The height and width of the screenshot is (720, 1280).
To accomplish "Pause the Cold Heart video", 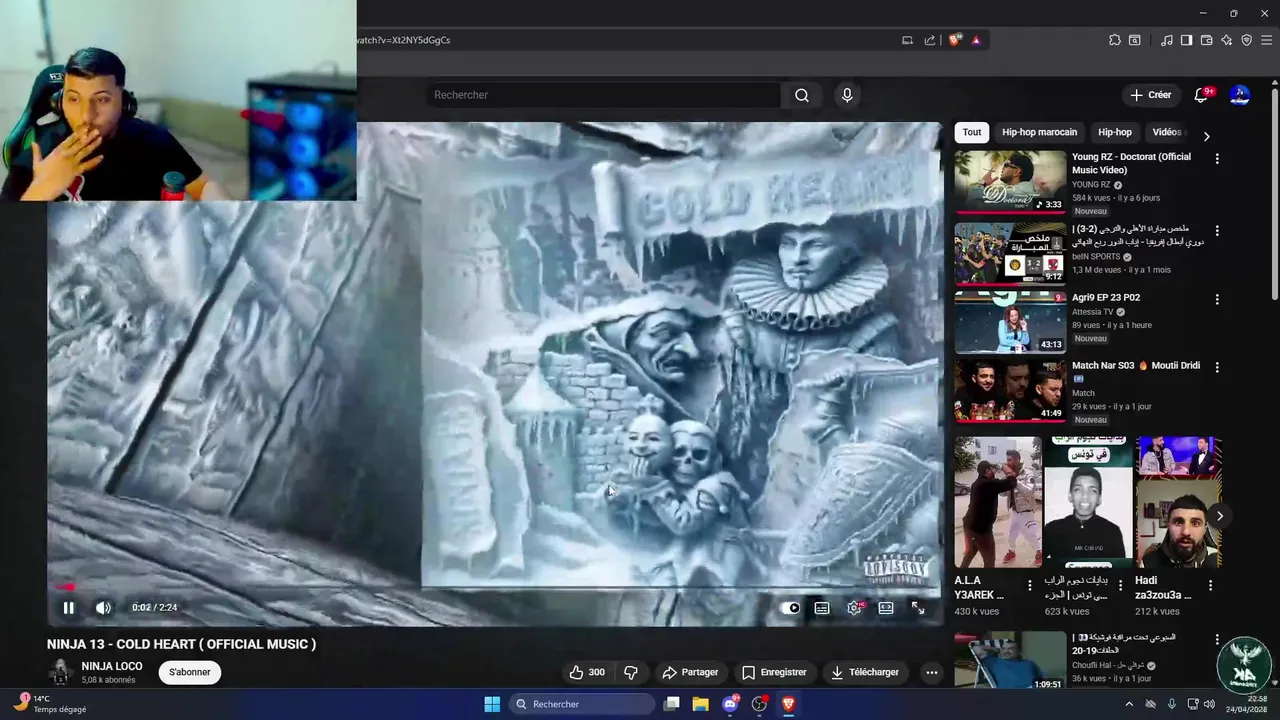I will pyautogui.click(x=68, y=607).
